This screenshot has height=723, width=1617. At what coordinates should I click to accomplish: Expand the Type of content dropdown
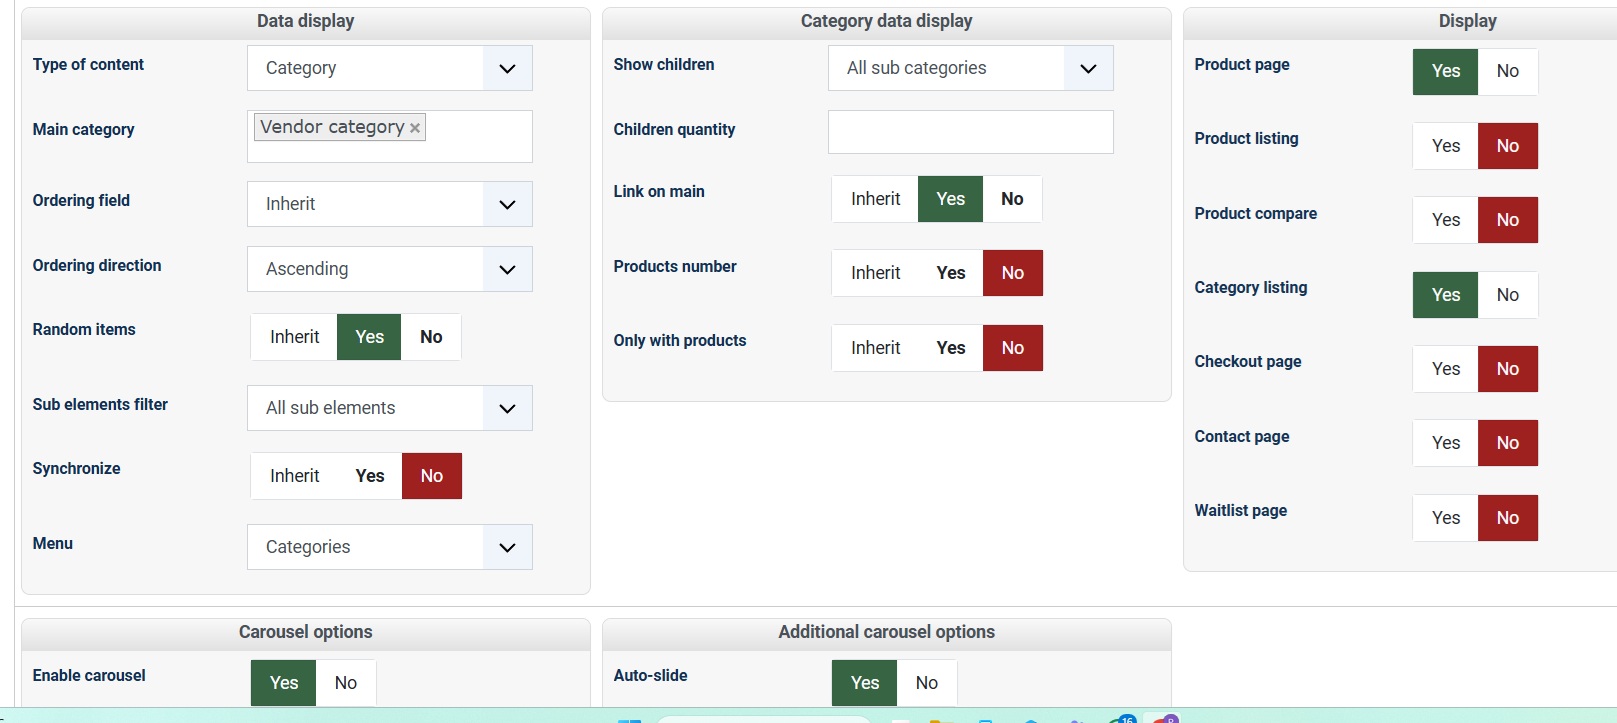507,68
